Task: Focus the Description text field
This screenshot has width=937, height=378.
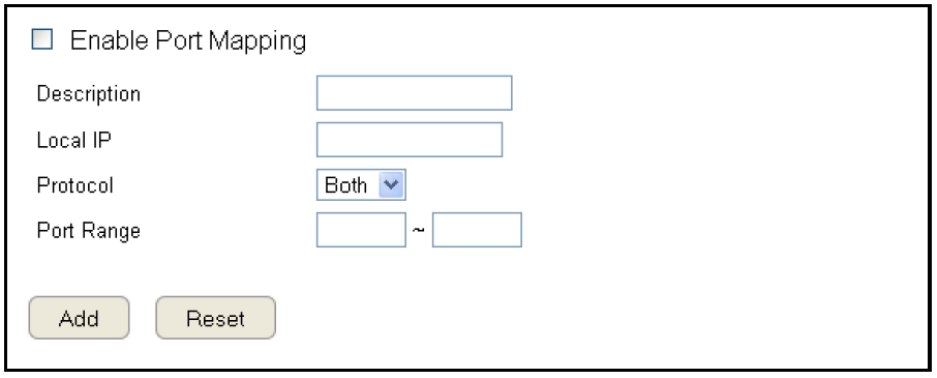Action: click(414, 93)
